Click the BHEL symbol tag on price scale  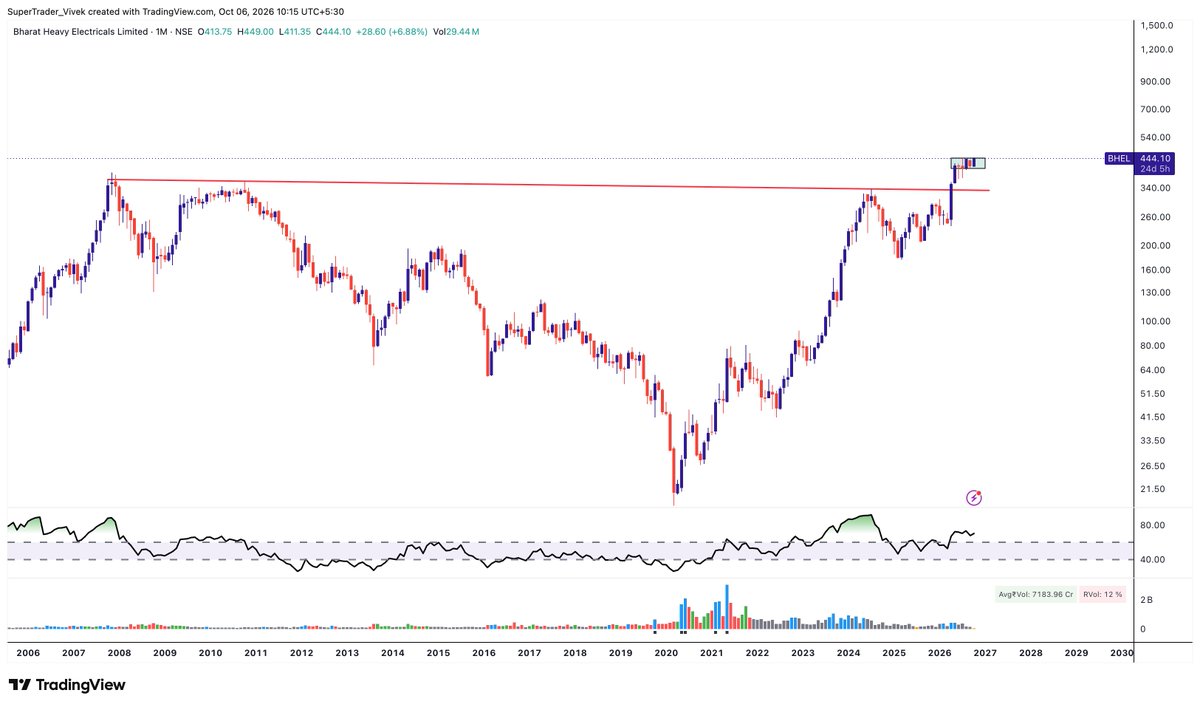pos(1118,159)
